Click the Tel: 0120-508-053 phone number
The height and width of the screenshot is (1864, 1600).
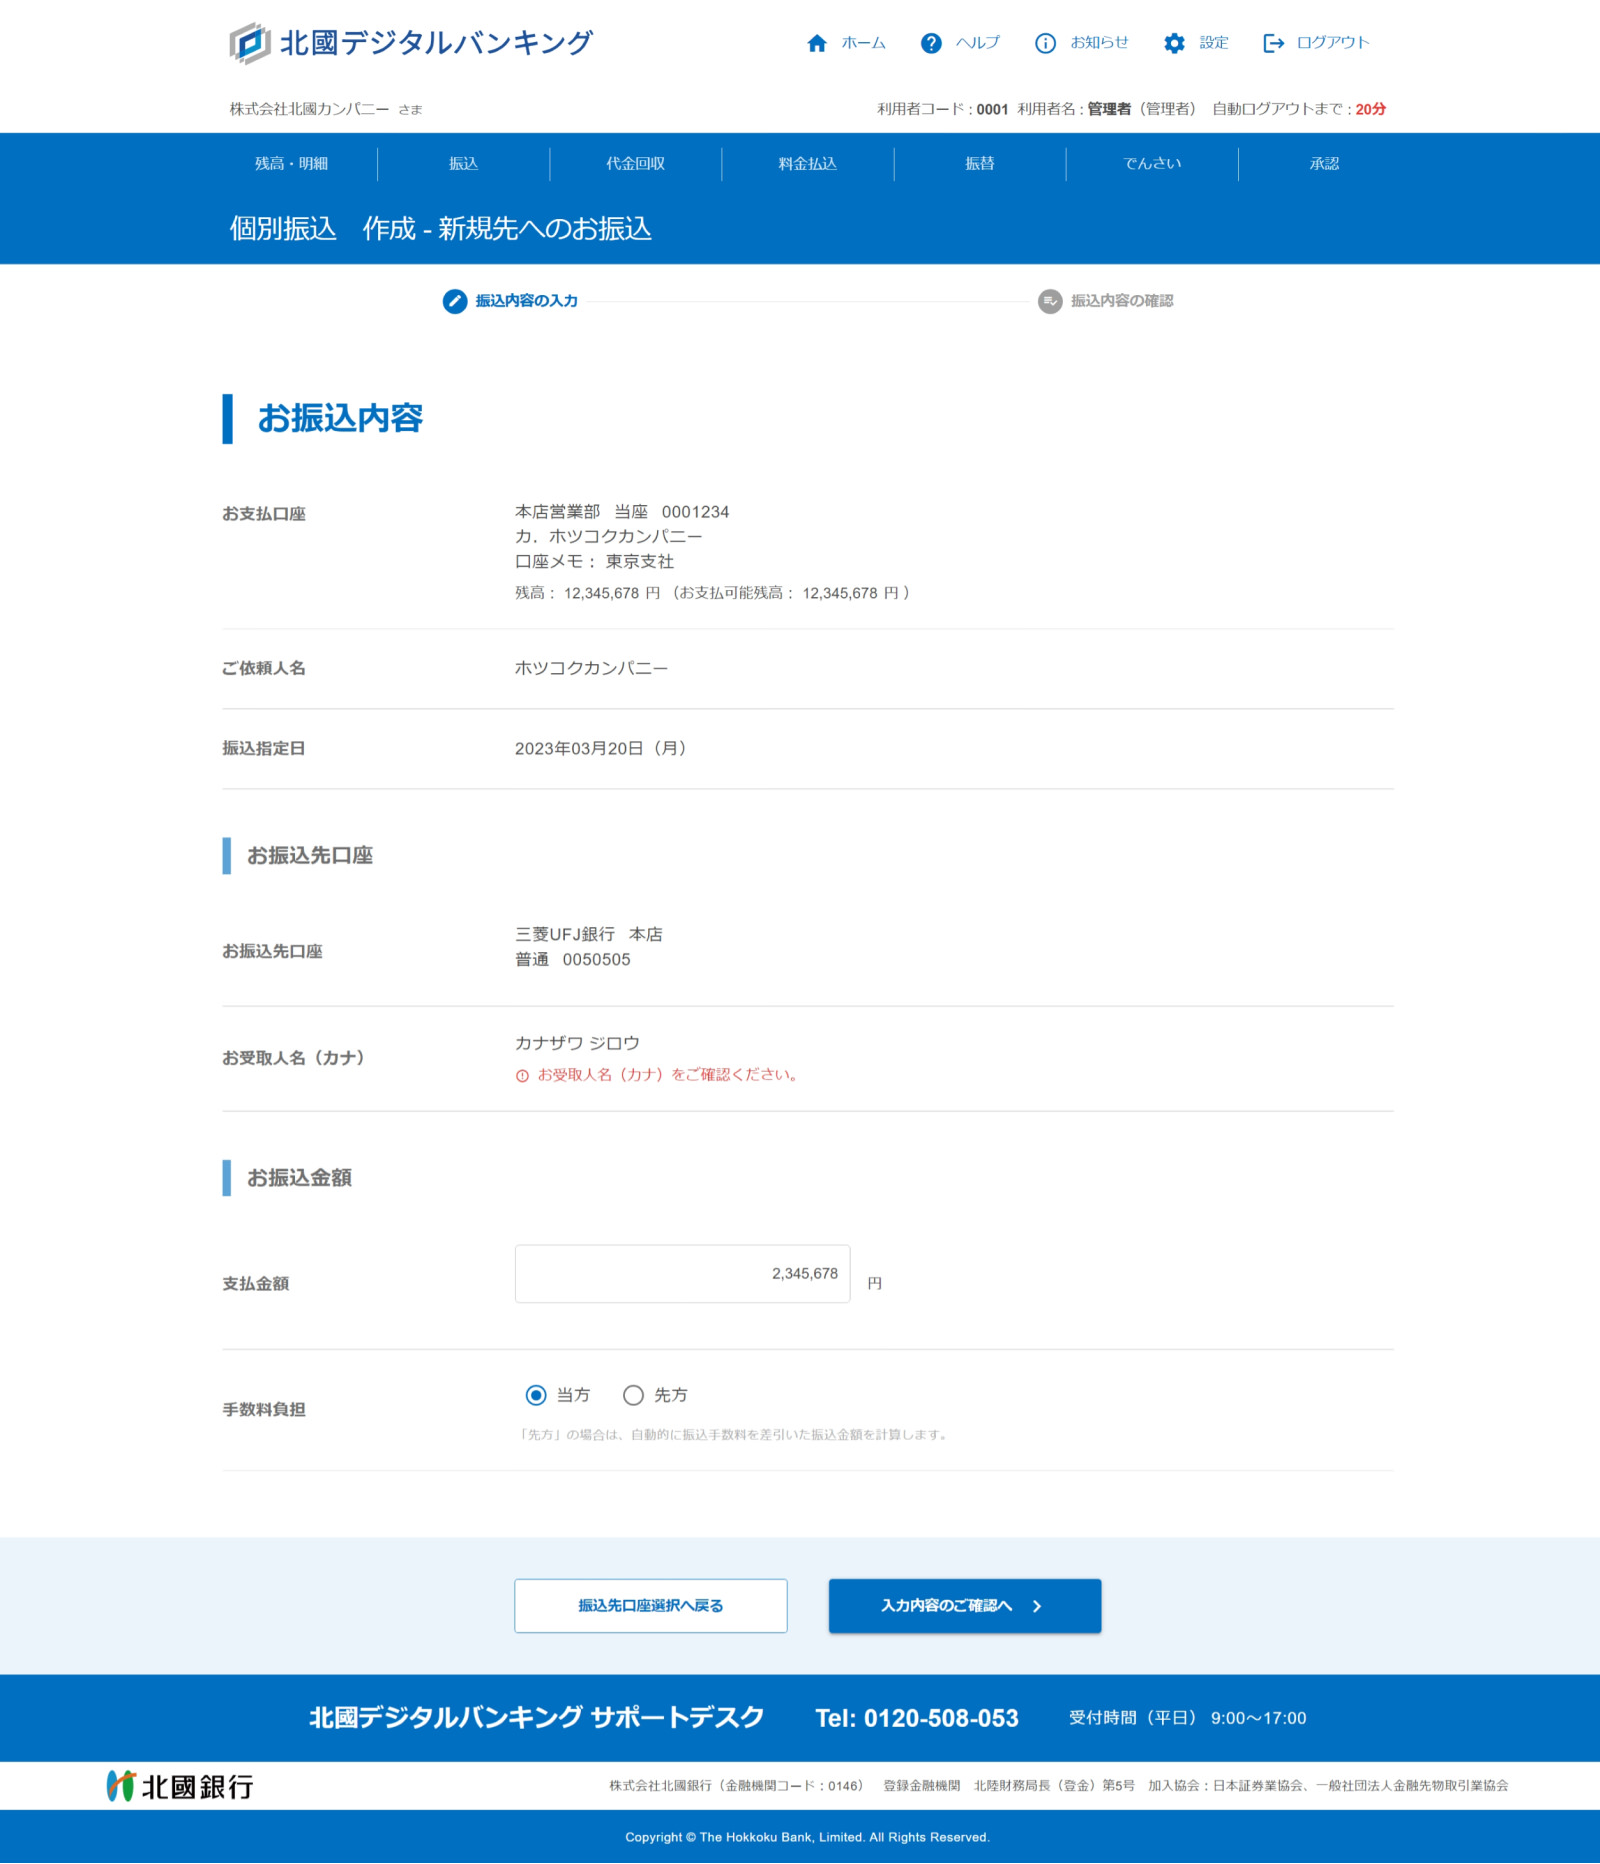pyautogui.click(x=917, y=1719)
